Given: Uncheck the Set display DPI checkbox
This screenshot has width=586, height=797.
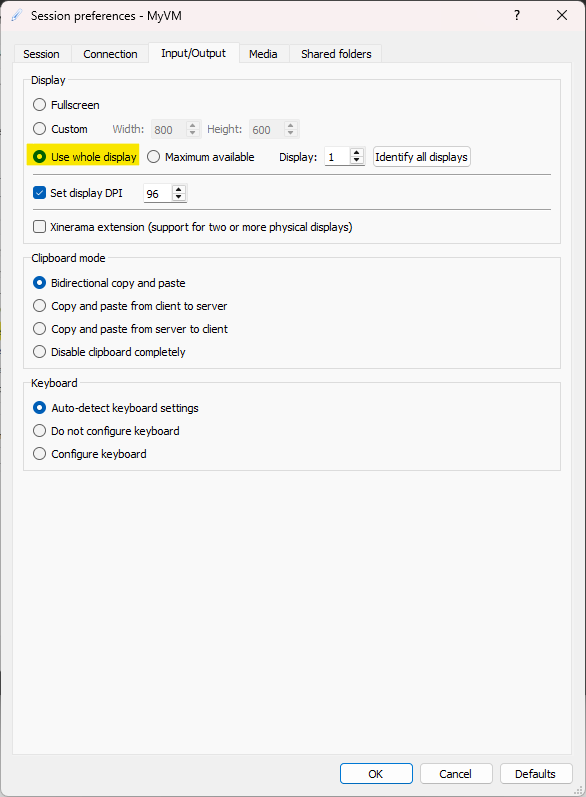Looking at the screenshot, I should point(39,193).
